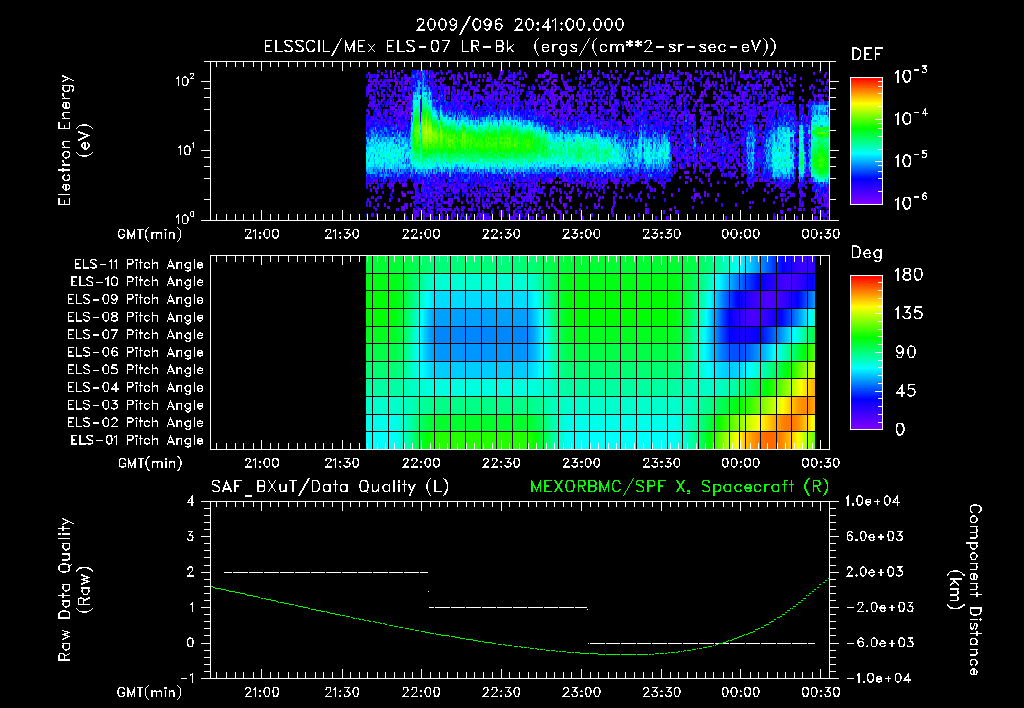Click the 4 tick on Raw Data Quality axis

[191, 501]
